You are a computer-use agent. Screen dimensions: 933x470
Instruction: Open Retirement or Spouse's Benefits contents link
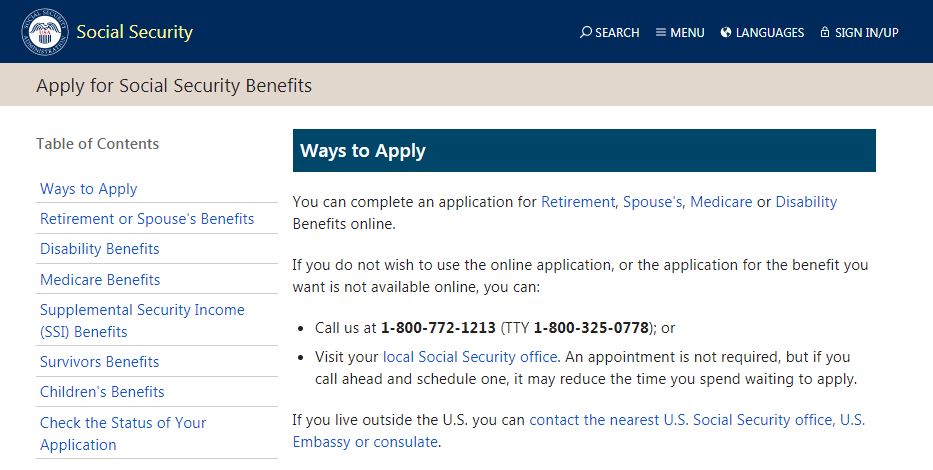tap(147, 219)
